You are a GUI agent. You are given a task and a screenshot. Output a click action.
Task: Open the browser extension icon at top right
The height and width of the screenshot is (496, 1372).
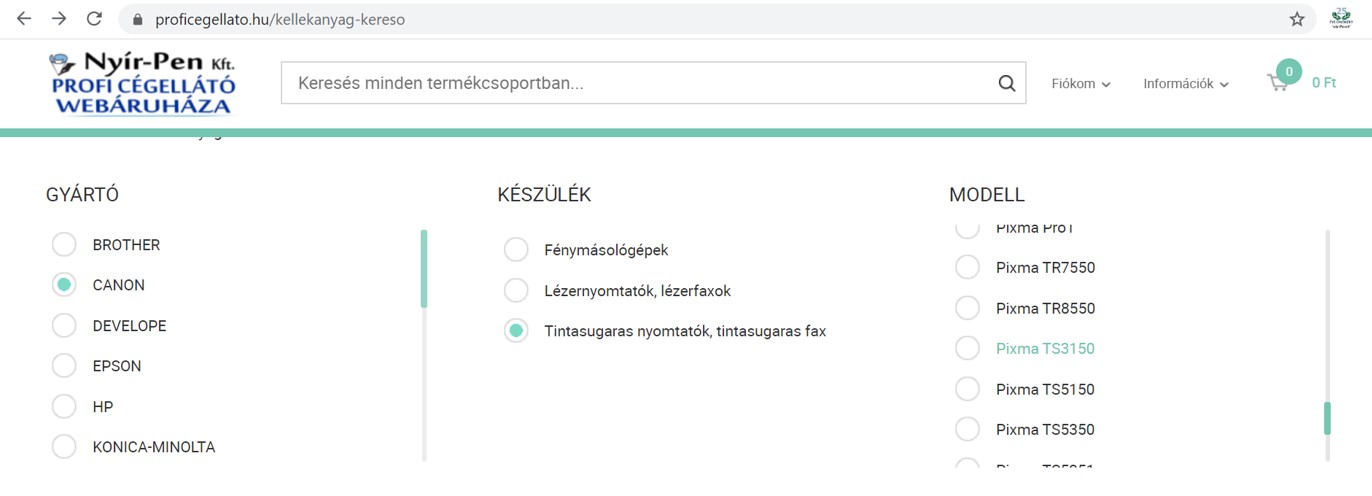coord(1341,18)
